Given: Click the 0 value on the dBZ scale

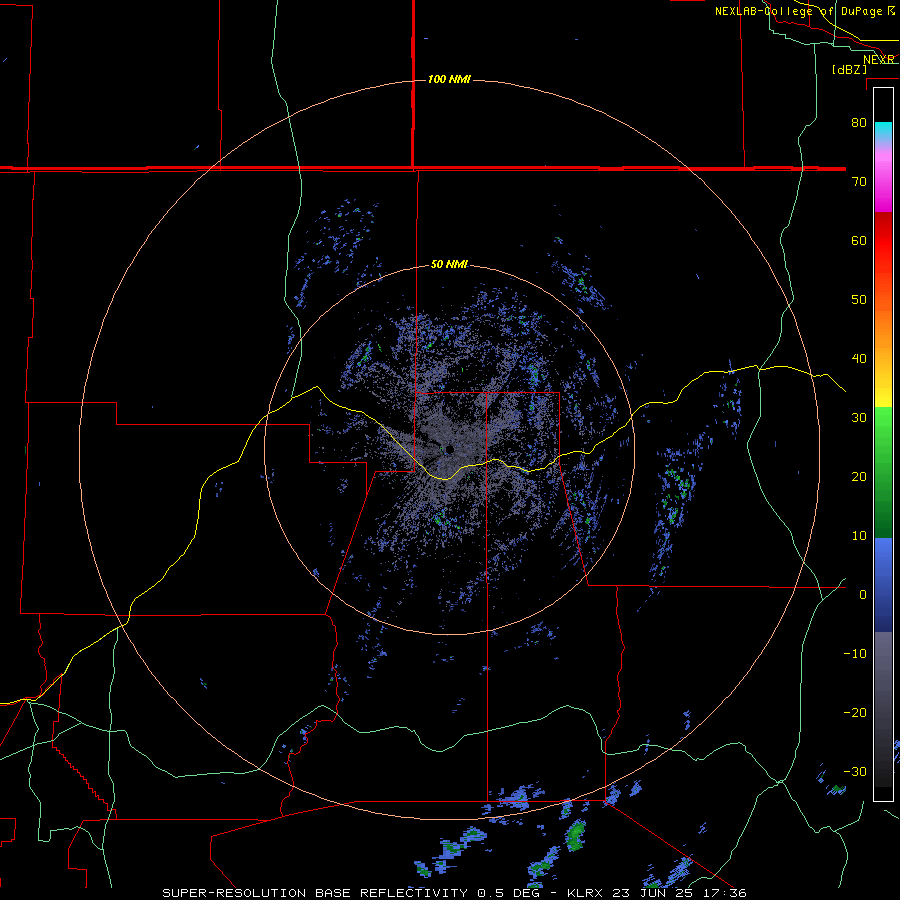Looking at the screenshot, I should click(863, 595).
